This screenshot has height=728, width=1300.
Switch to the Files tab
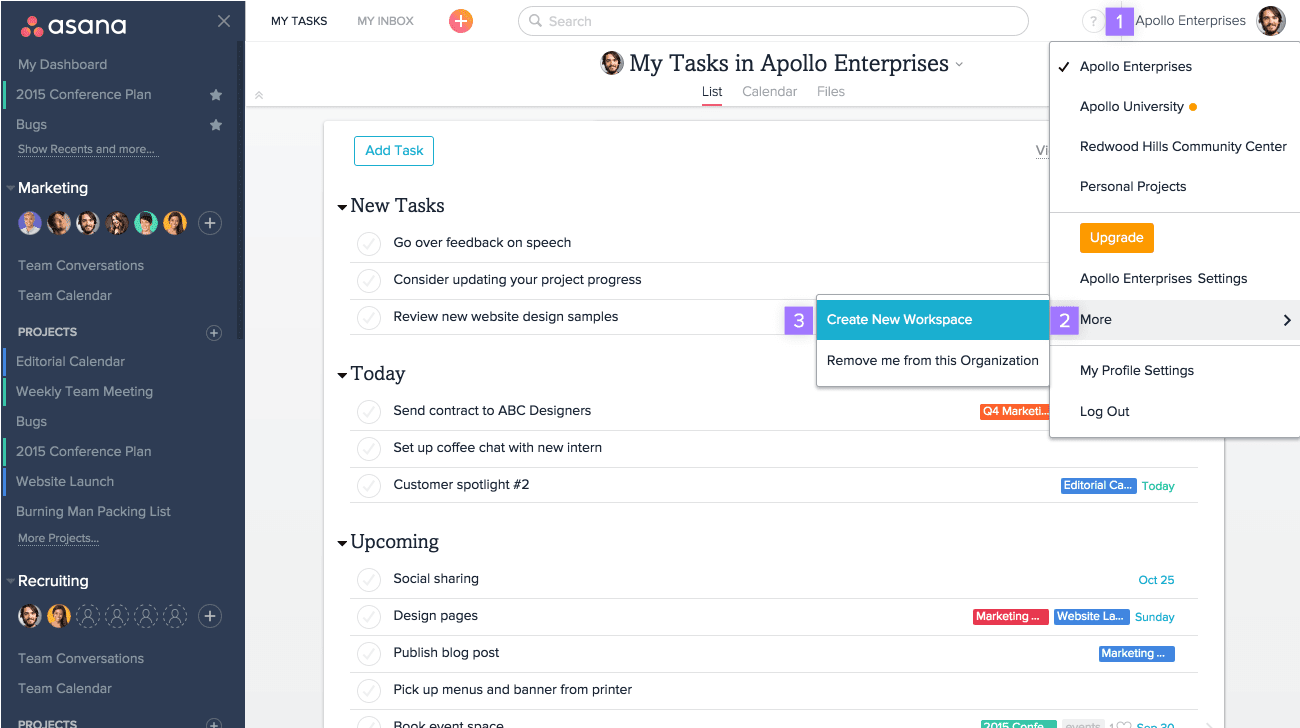point(830,92)
